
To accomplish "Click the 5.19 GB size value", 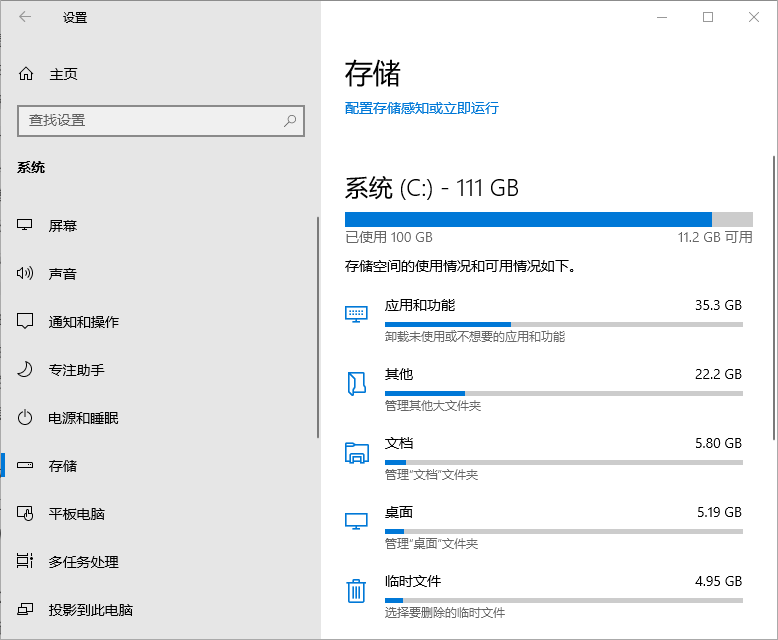I will pyautogui.click(x=719, y=512).
